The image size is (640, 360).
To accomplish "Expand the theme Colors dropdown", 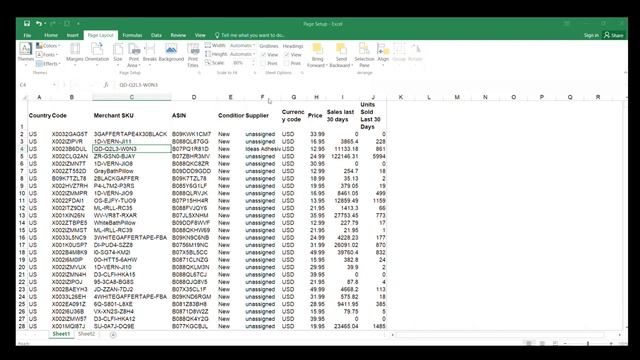I will point(48,46).
